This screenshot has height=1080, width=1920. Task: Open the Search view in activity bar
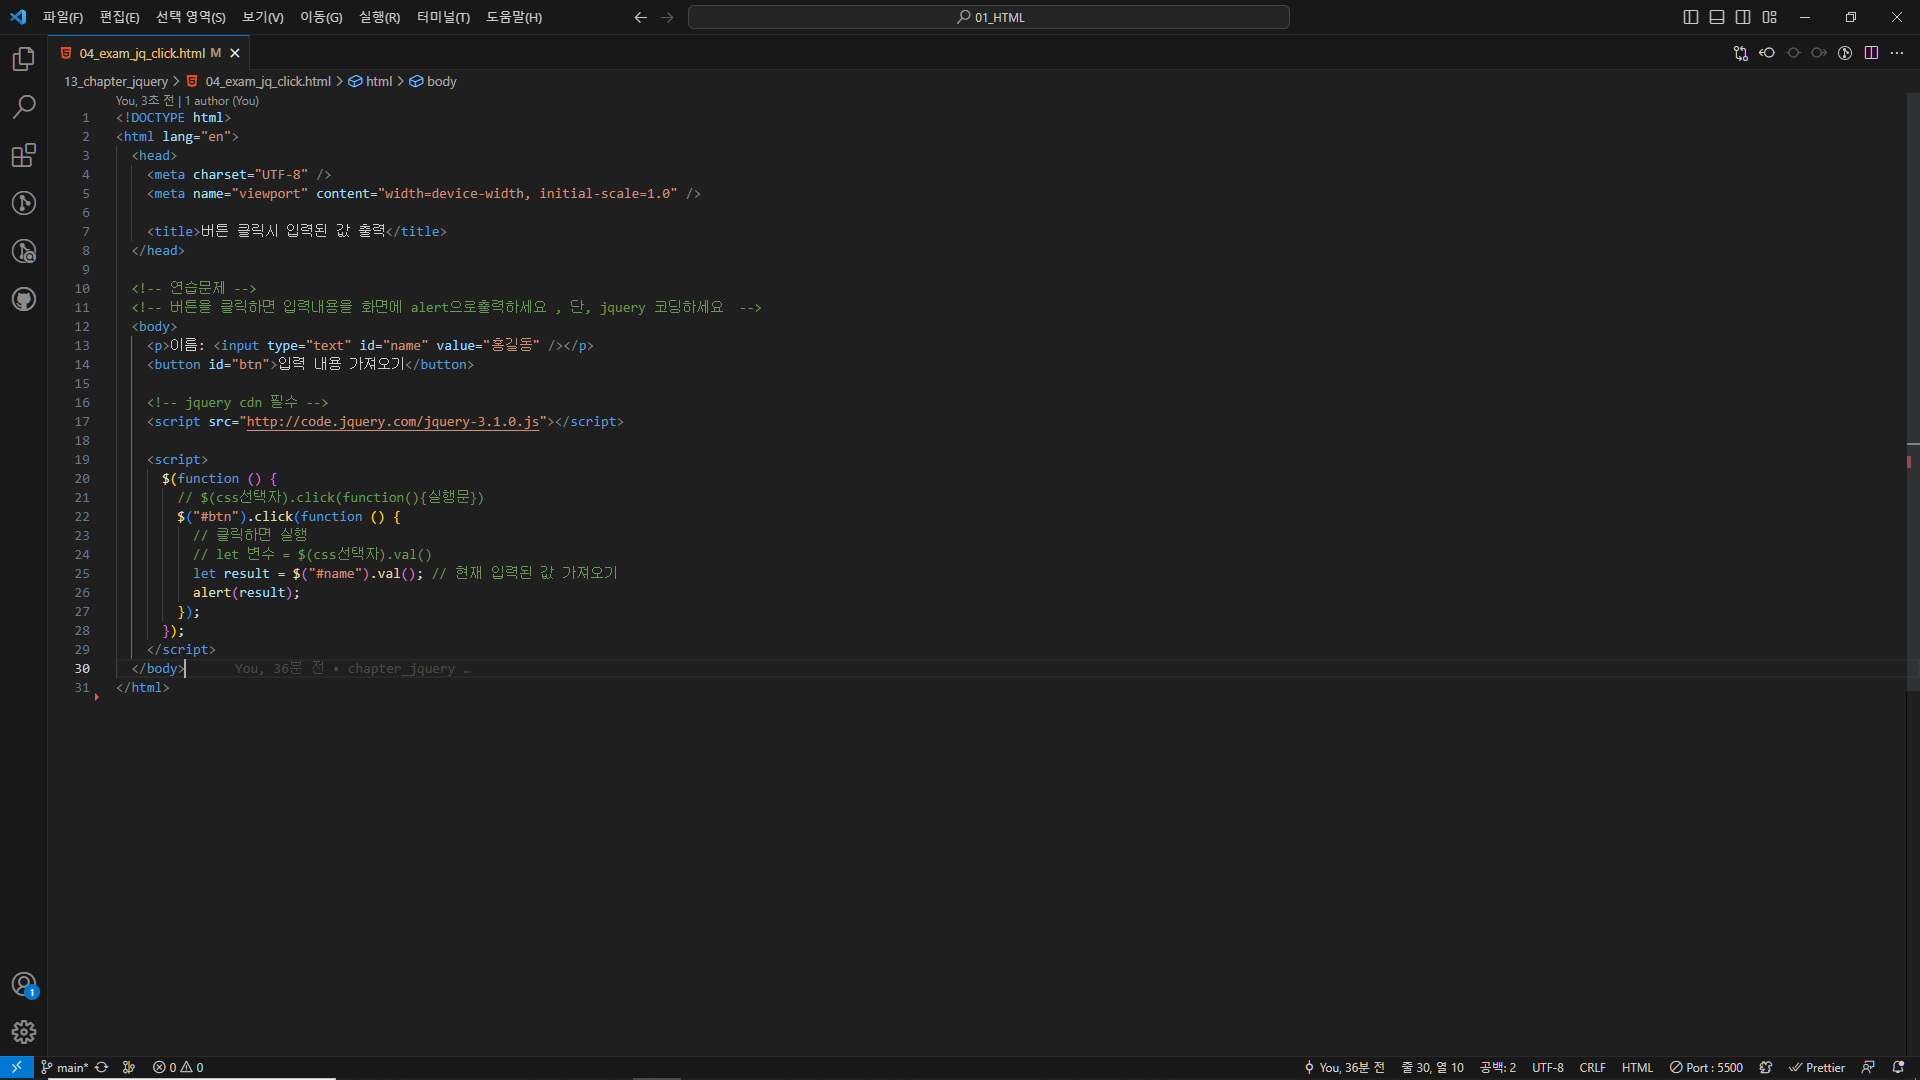point(24,107)
